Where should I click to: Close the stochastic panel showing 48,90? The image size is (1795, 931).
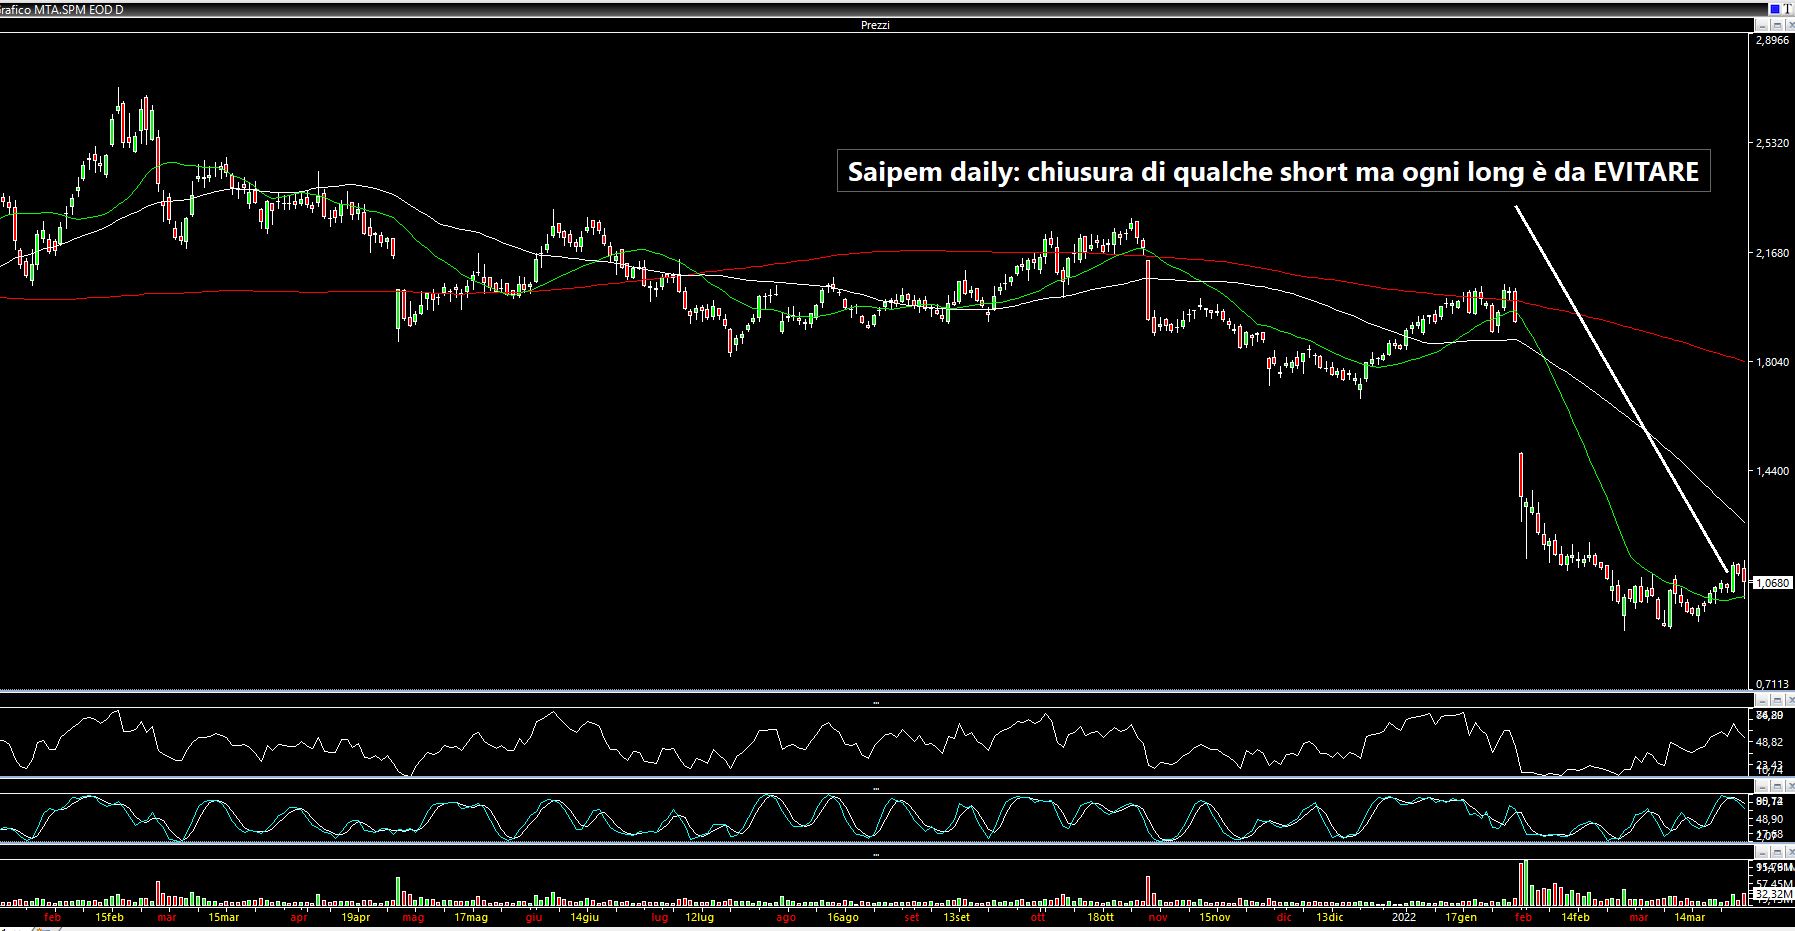pos(1790,786)
